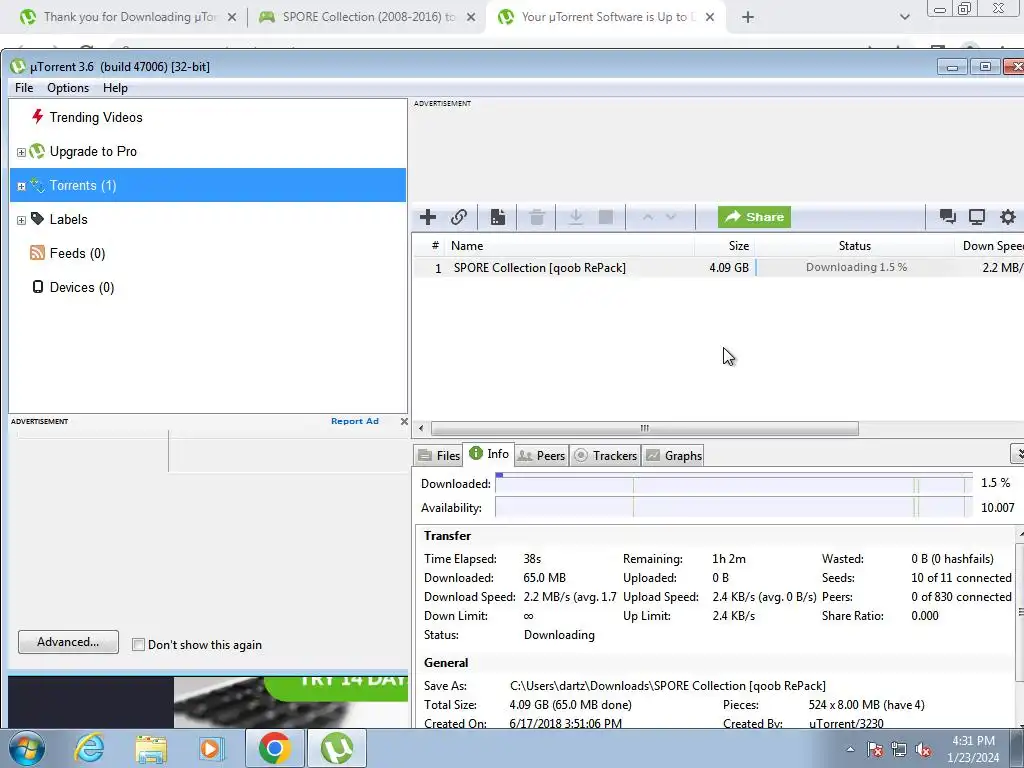This screenshot has width=1024, height=768.
Task: Collapse the detail pane with the chevron
Action: pos(1017,453)
